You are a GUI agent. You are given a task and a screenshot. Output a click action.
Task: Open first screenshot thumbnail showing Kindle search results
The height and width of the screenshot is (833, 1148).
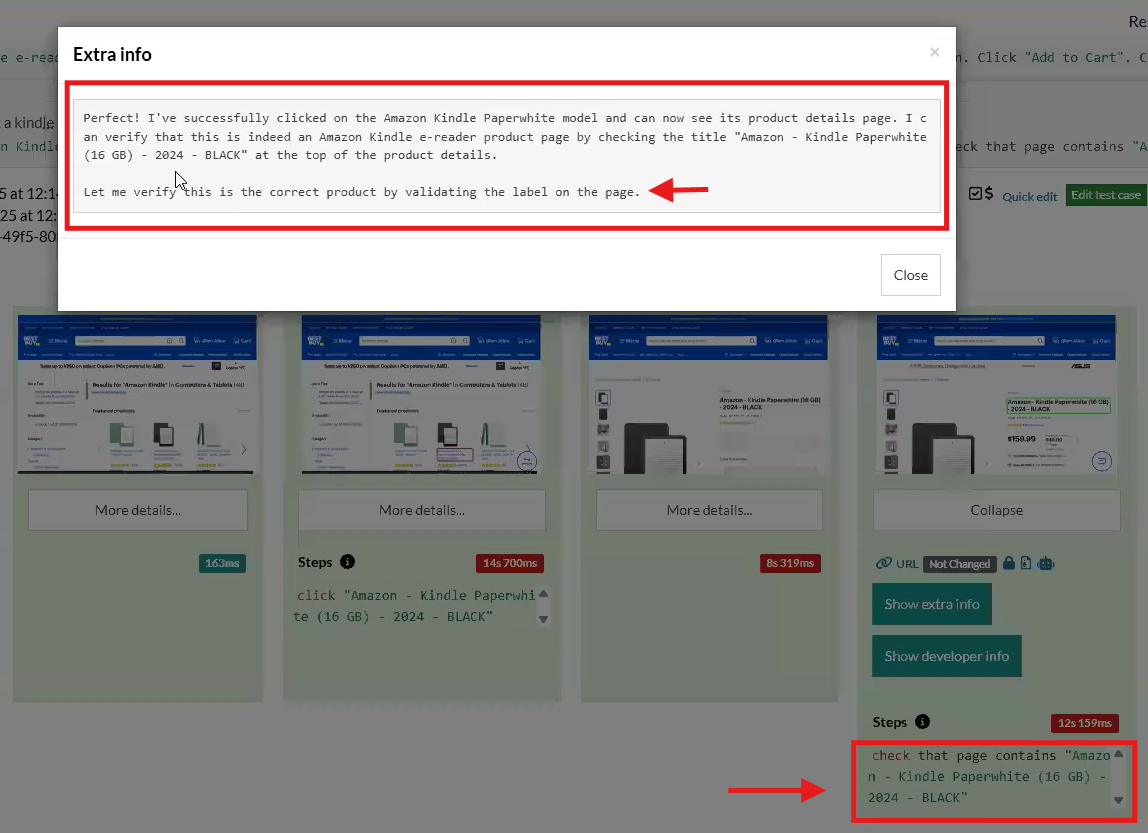pyautogui.click(x=138, y=395)
